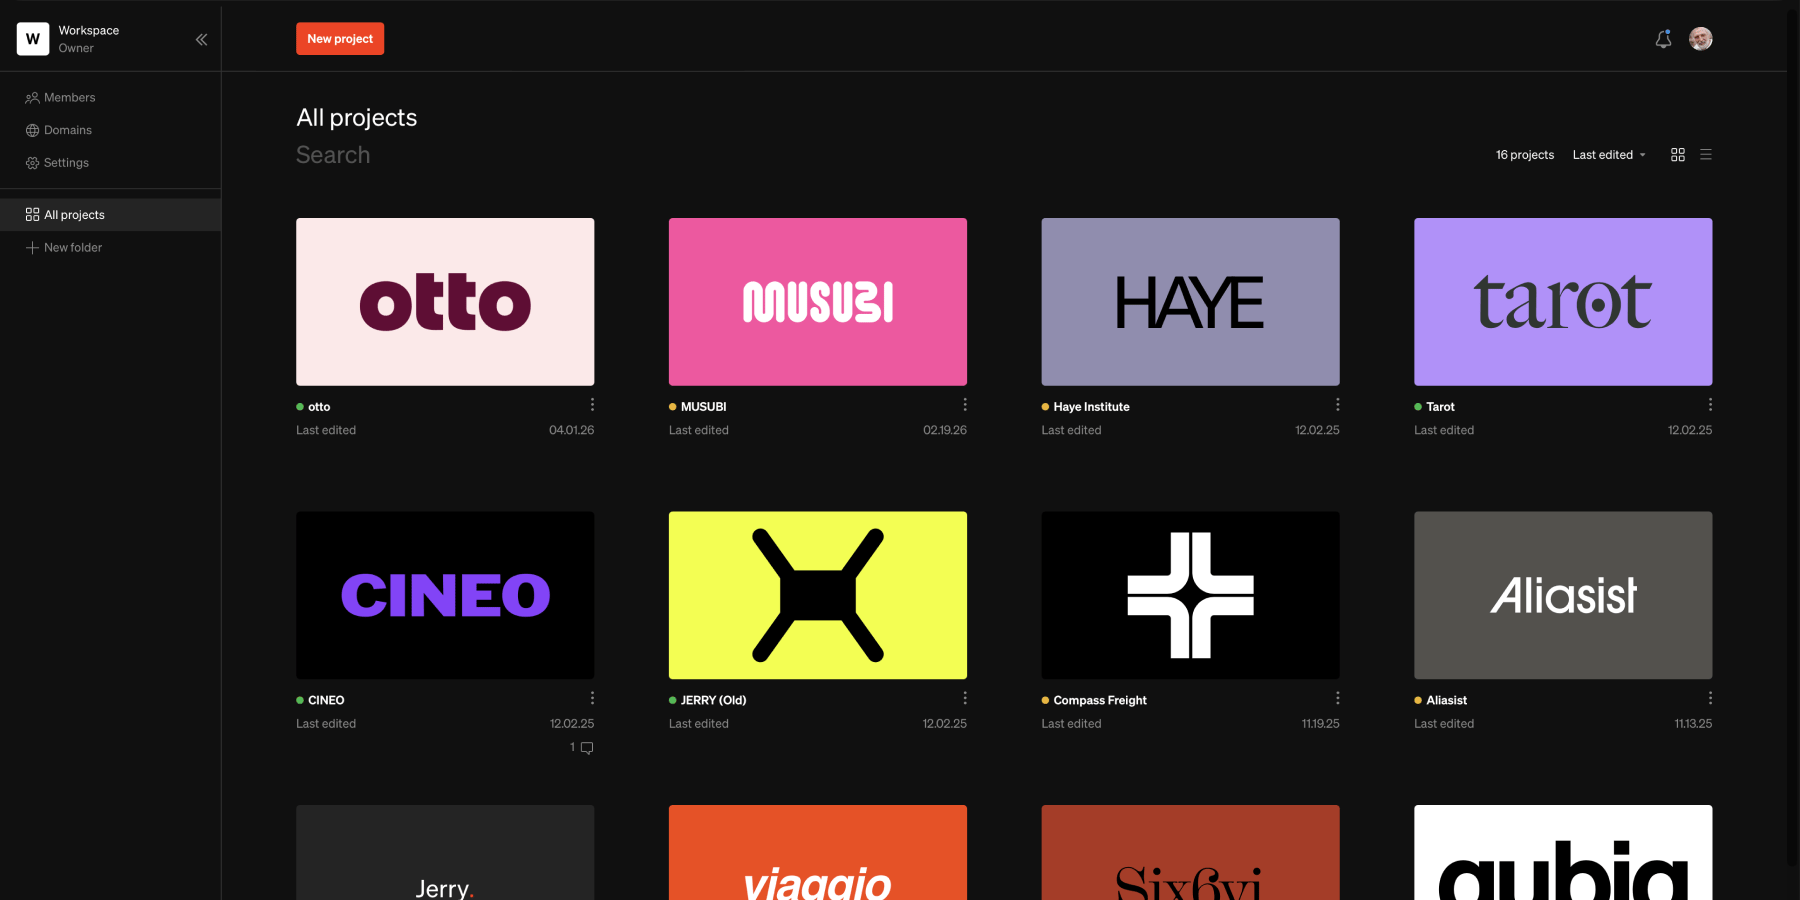Screen dimensions: 1800x900
Task: Open Aliasist project options menu
Action: (1710, 698)
